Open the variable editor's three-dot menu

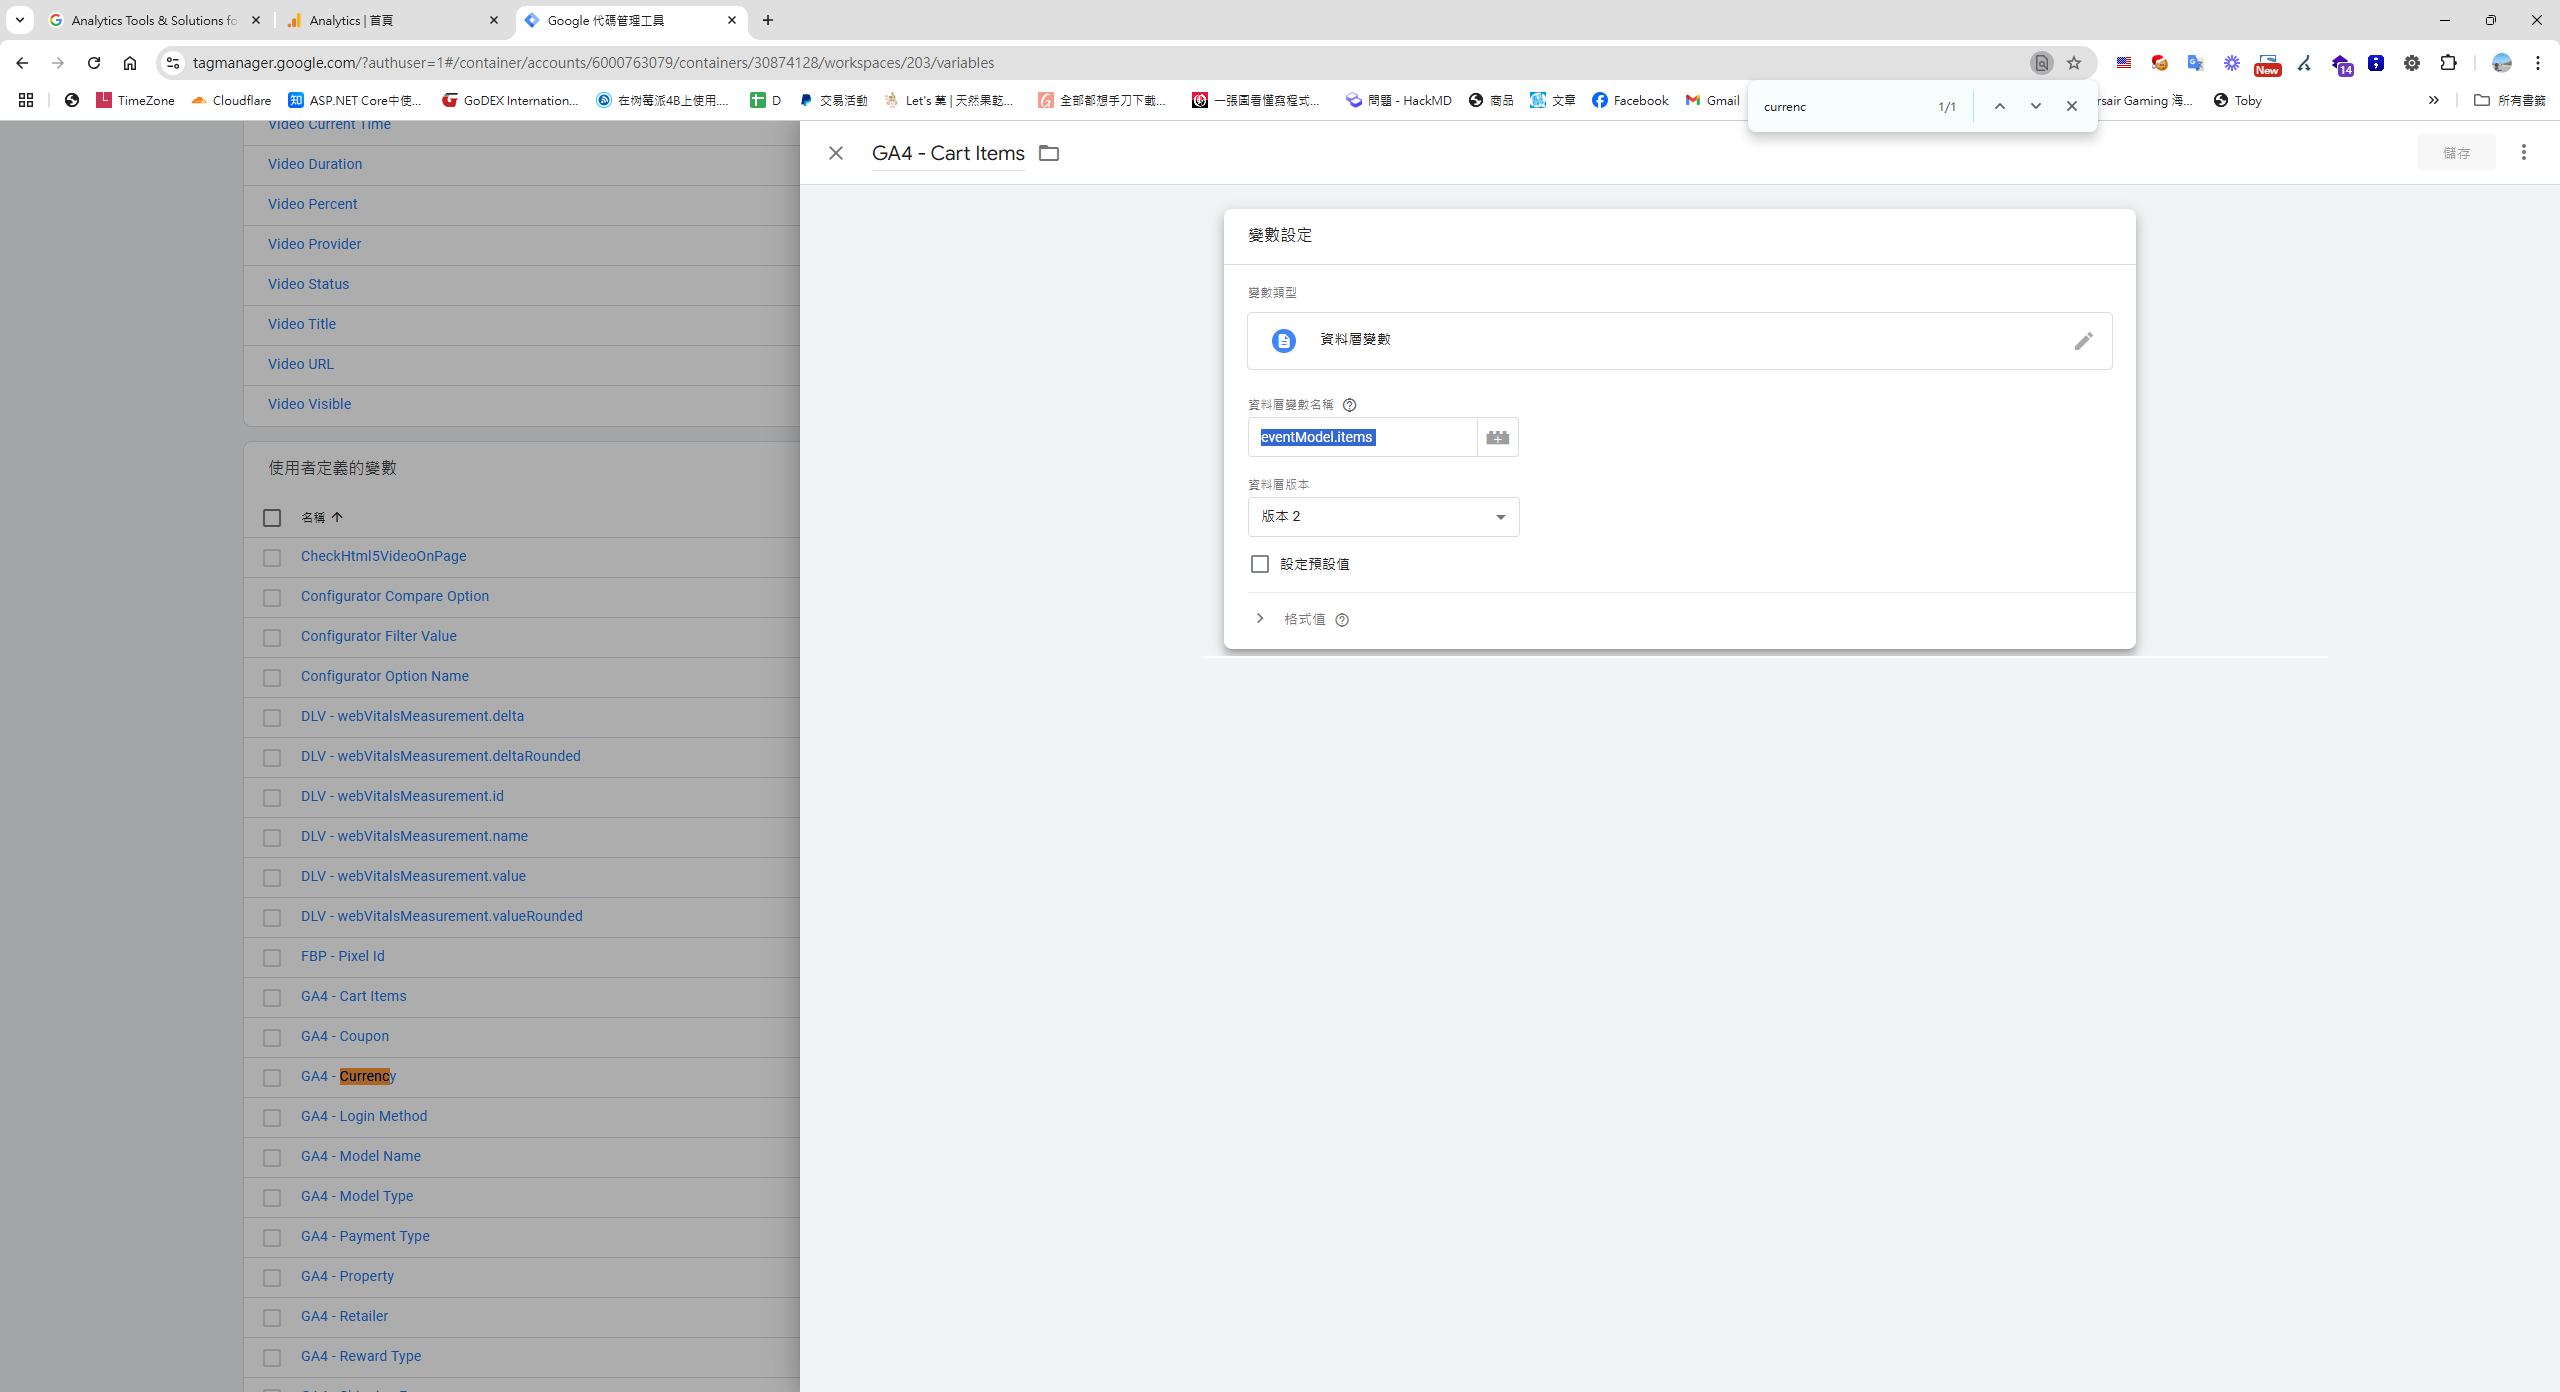pos(2524,152)
